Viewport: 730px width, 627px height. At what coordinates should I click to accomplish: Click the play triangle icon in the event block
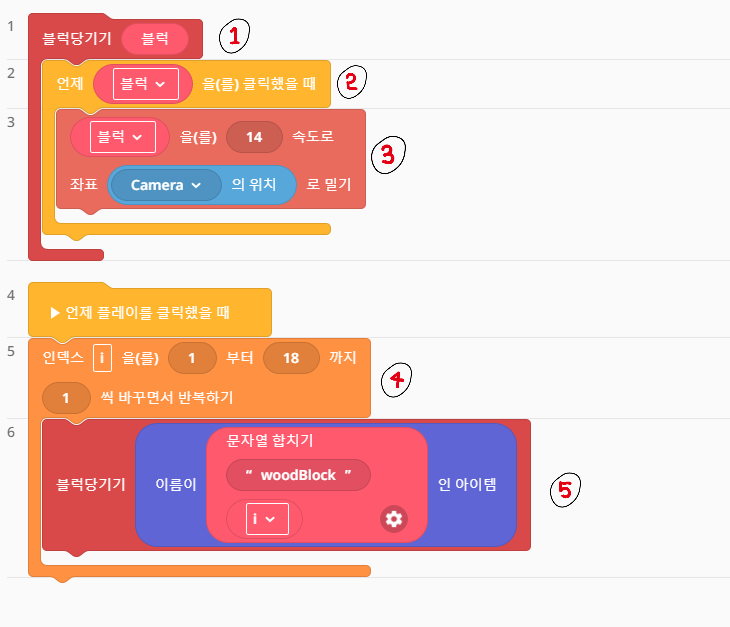[56, 313]
